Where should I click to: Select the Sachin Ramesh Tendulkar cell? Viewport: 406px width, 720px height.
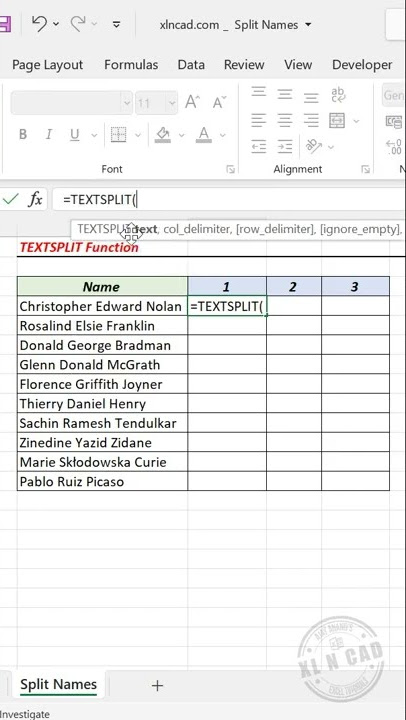click(x=102, y=423)
